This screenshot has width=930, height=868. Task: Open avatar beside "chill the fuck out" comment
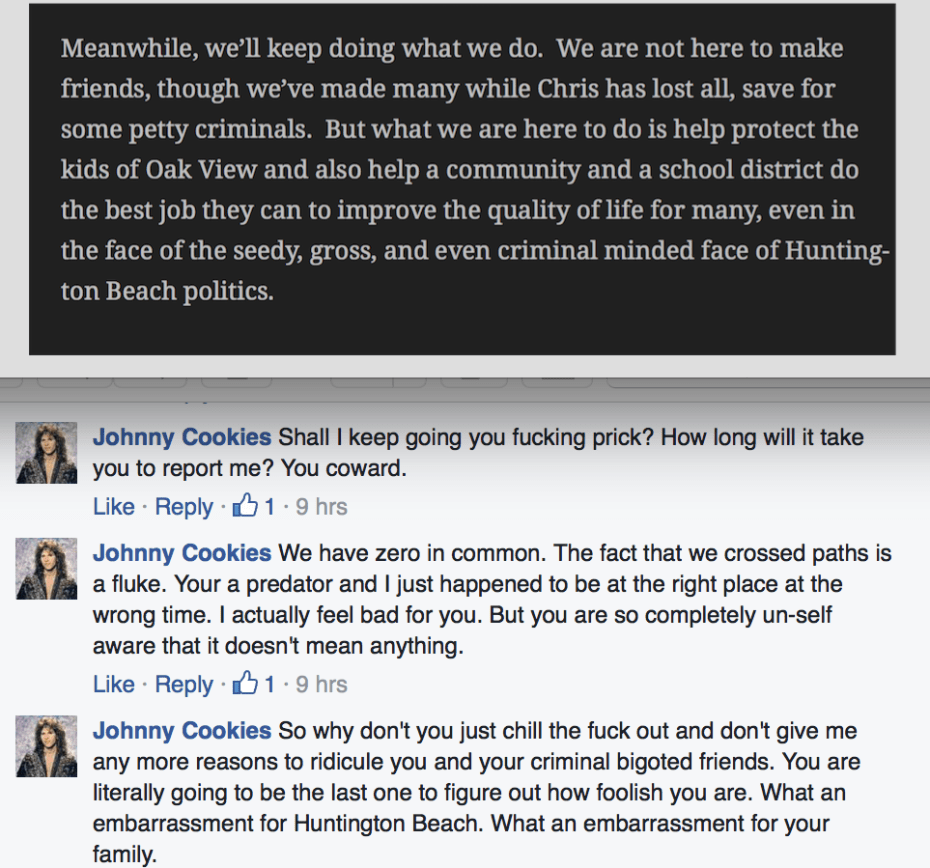[x=46, y=746]
